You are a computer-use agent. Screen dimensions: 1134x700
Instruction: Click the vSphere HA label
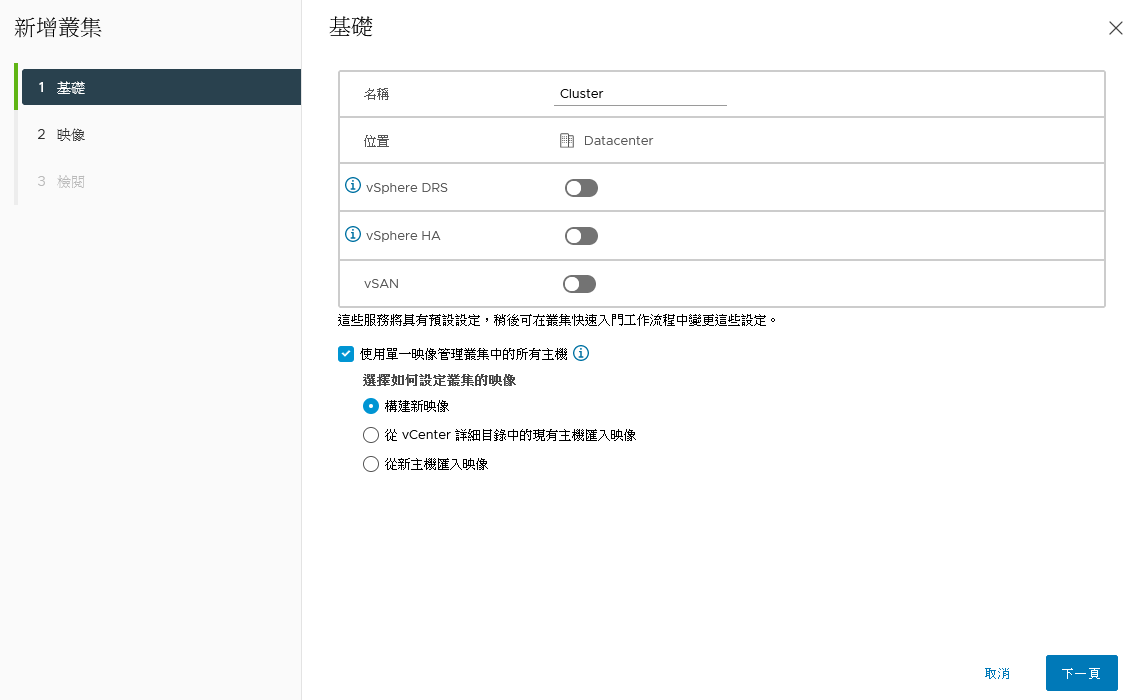403,235
